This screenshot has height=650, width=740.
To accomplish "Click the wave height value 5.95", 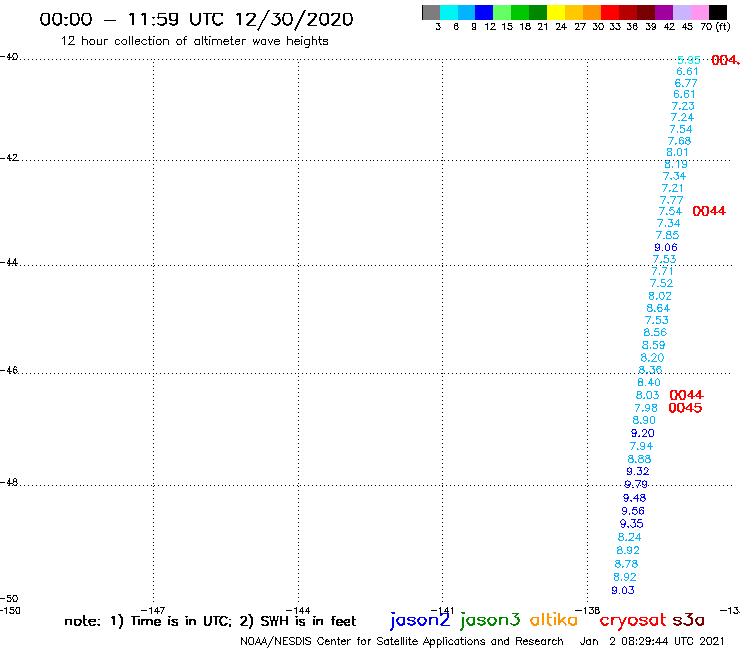I will (689, 60).
